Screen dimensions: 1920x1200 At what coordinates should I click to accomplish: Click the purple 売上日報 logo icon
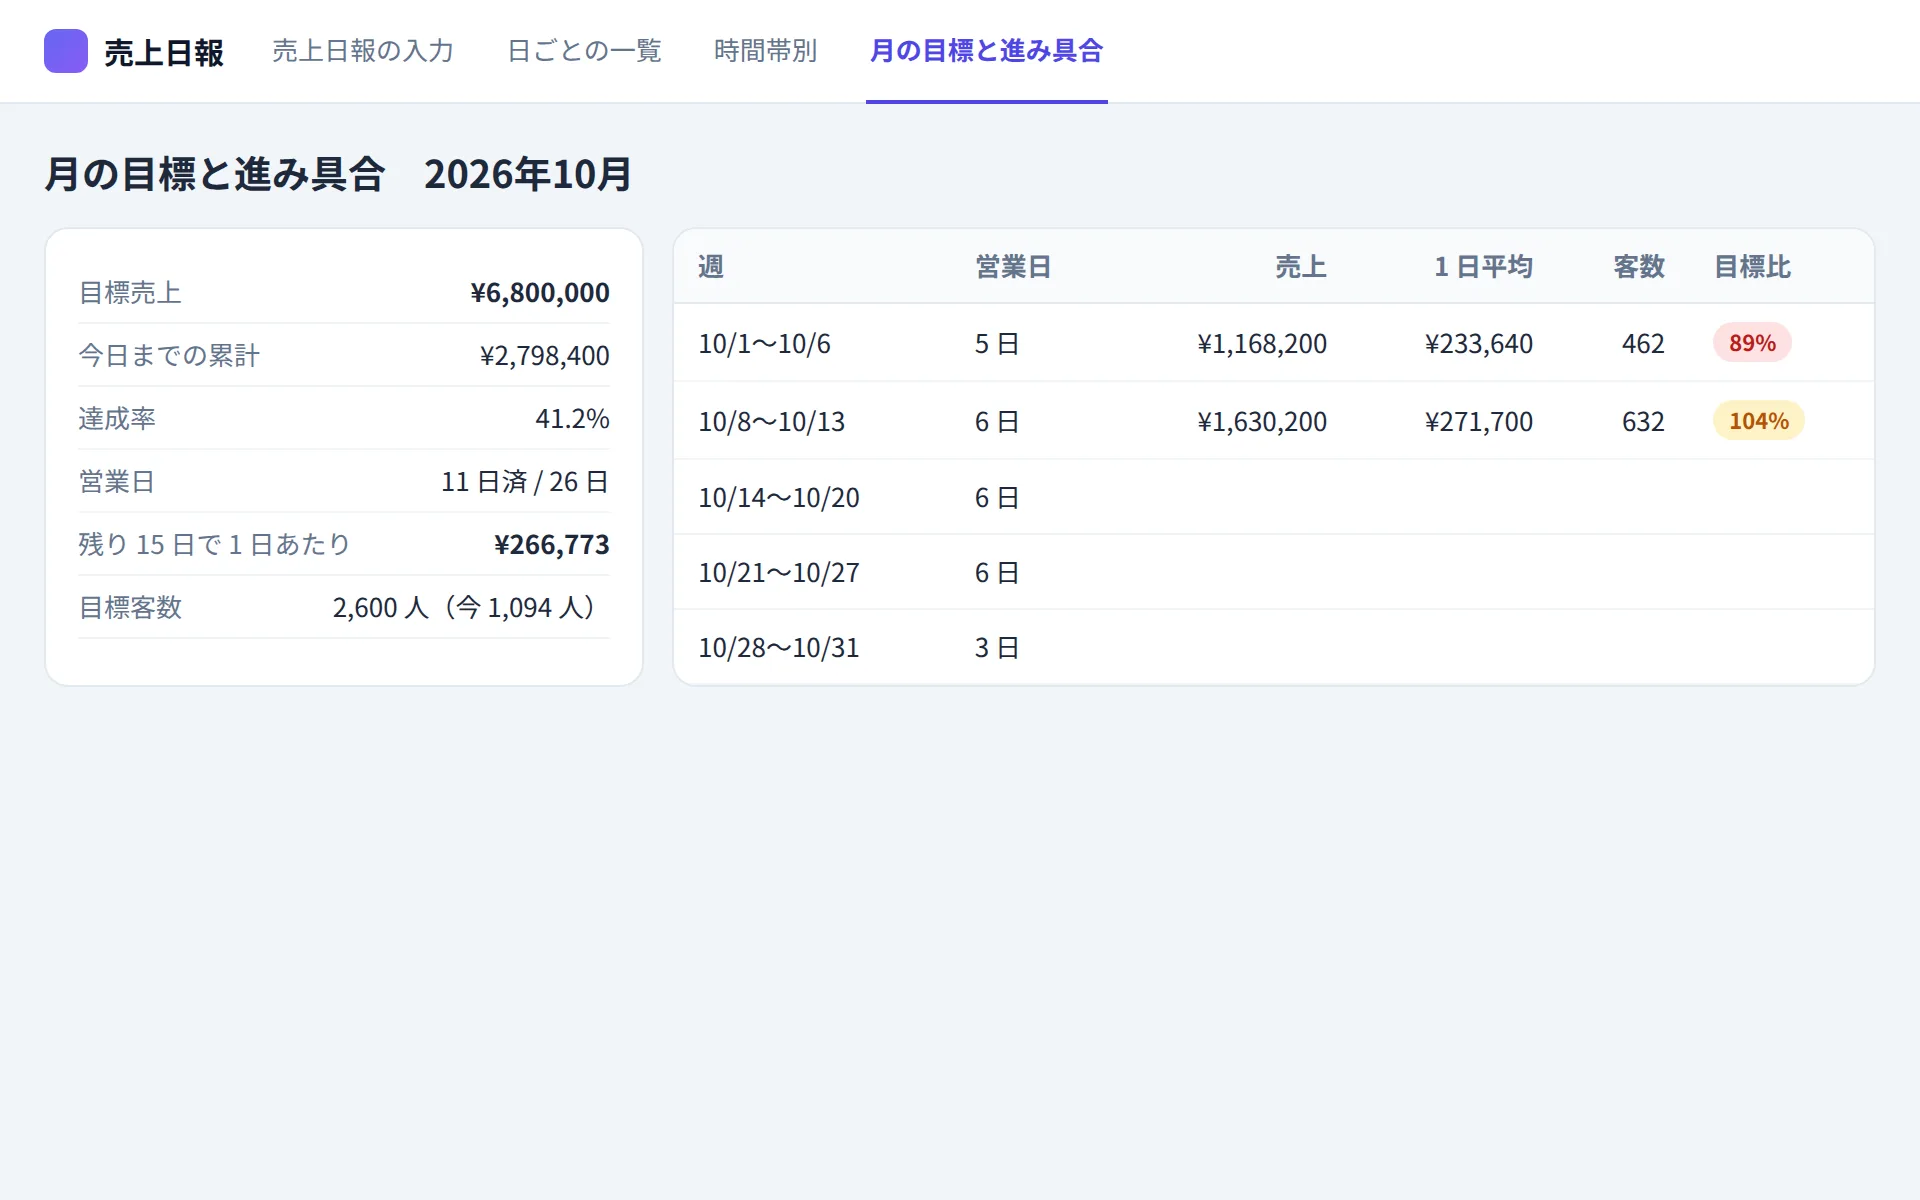(x=66, y=51)
